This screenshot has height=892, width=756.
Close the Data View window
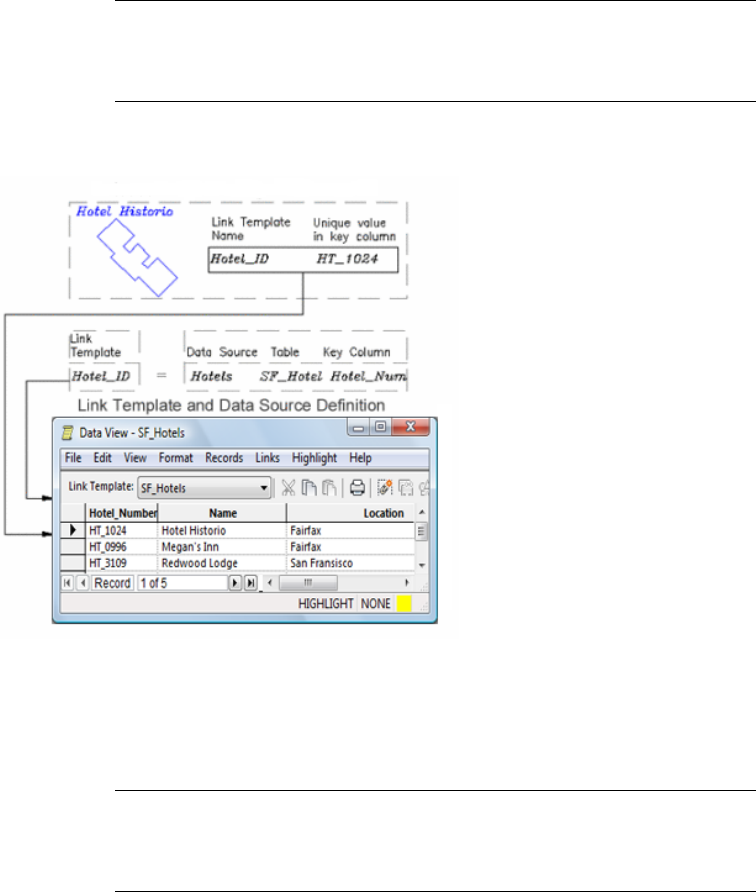[x=410, y=427]
